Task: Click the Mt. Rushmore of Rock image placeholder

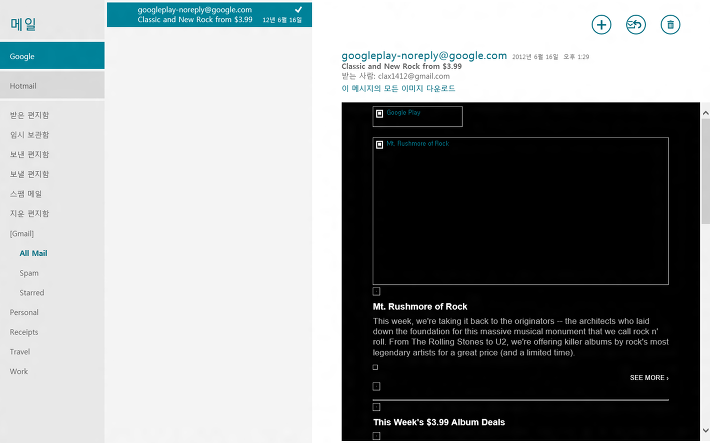Action: click(520, 211)
